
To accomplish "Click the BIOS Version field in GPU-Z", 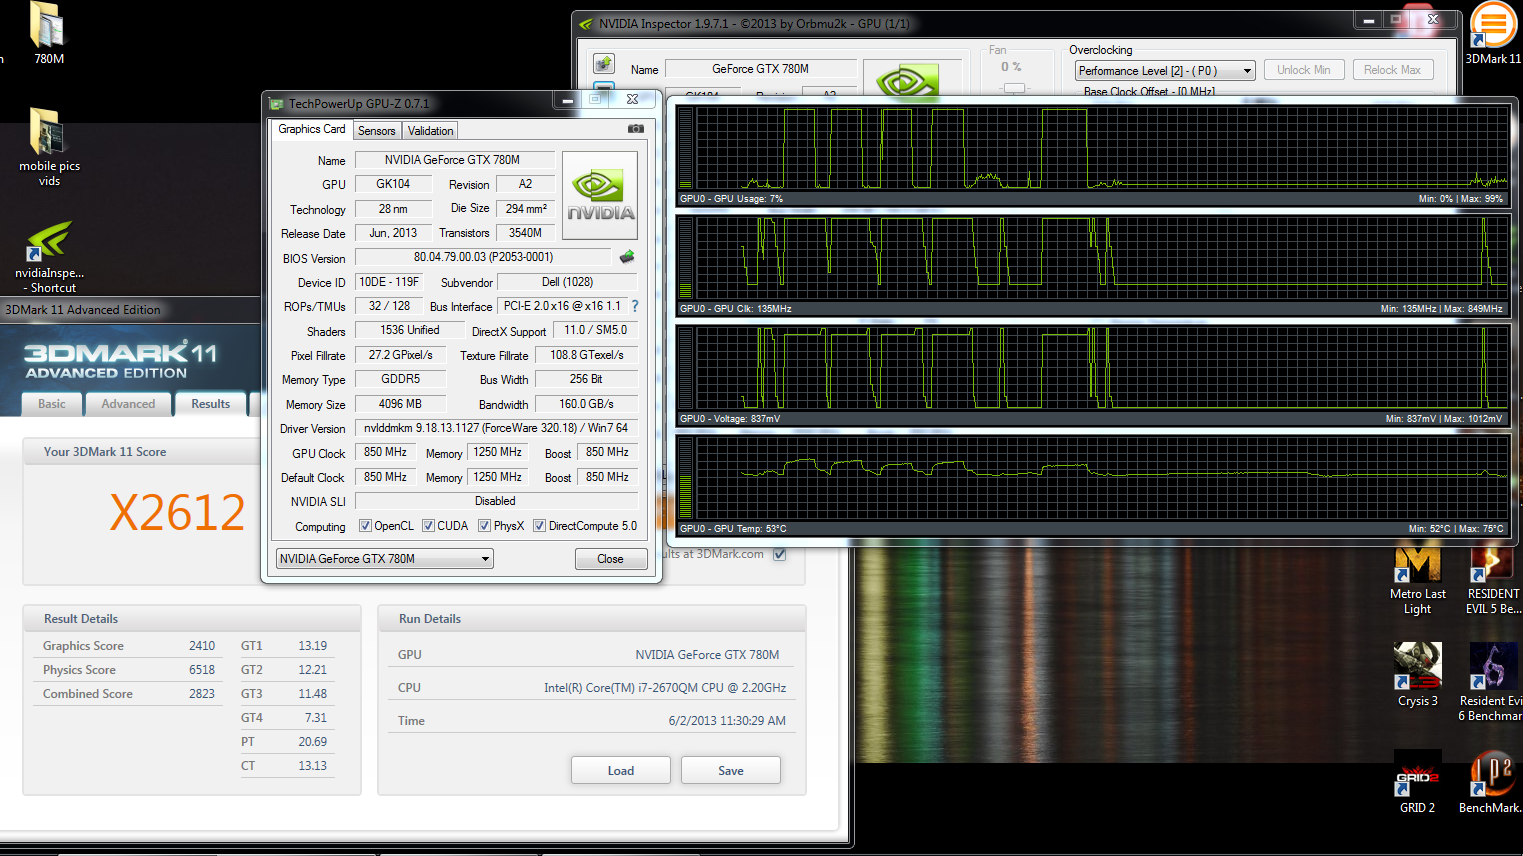I will tap(484, 257).
